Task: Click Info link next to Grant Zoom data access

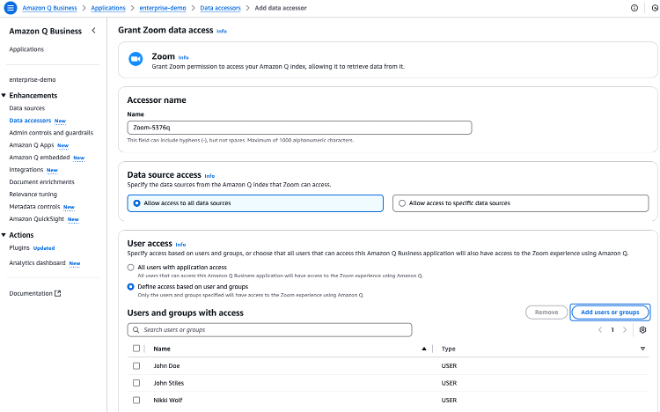Action: point(221,31)
